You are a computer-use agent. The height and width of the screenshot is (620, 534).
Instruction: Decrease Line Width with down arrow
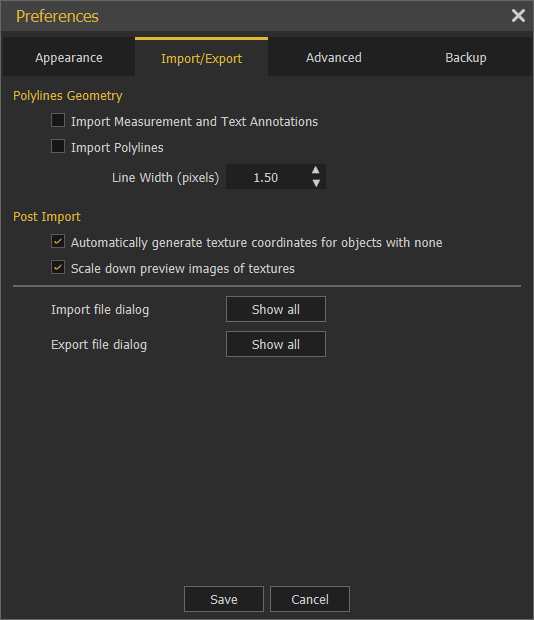[x=315, y=183]
